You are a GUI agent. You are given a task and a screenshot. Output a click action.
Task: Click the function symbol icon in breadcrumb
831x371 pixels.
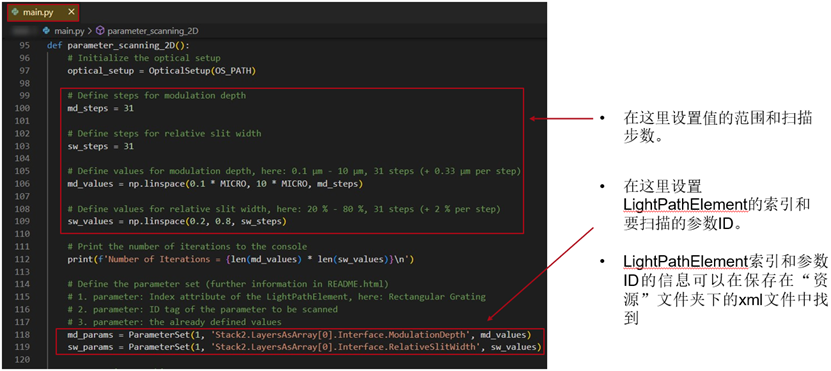pos(101,31)
